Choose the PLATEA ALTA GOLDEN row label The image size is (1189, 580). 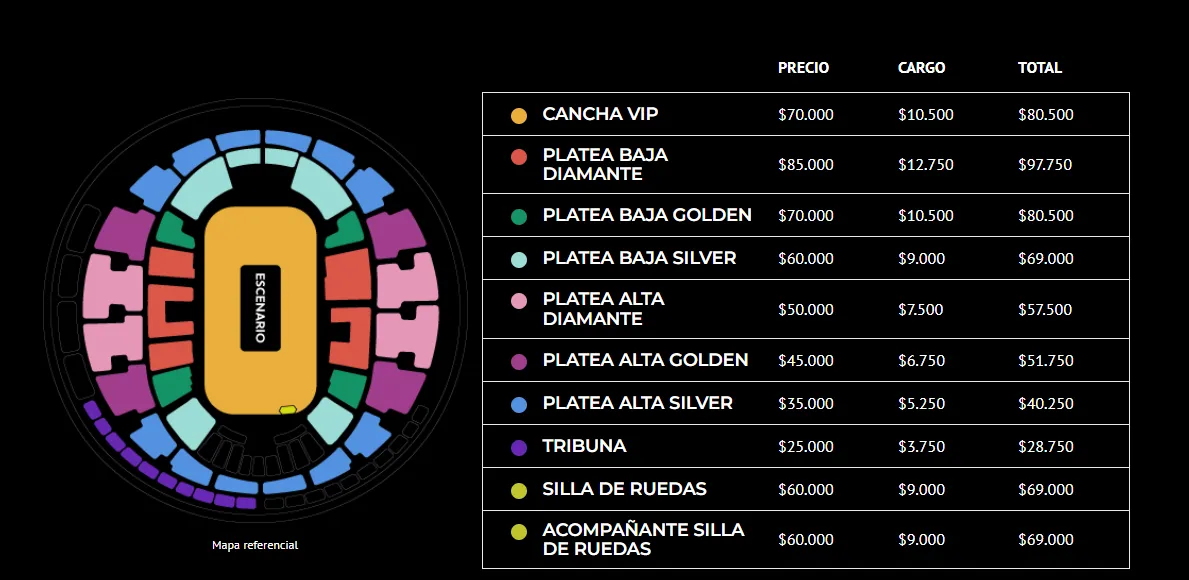[645, 360]
